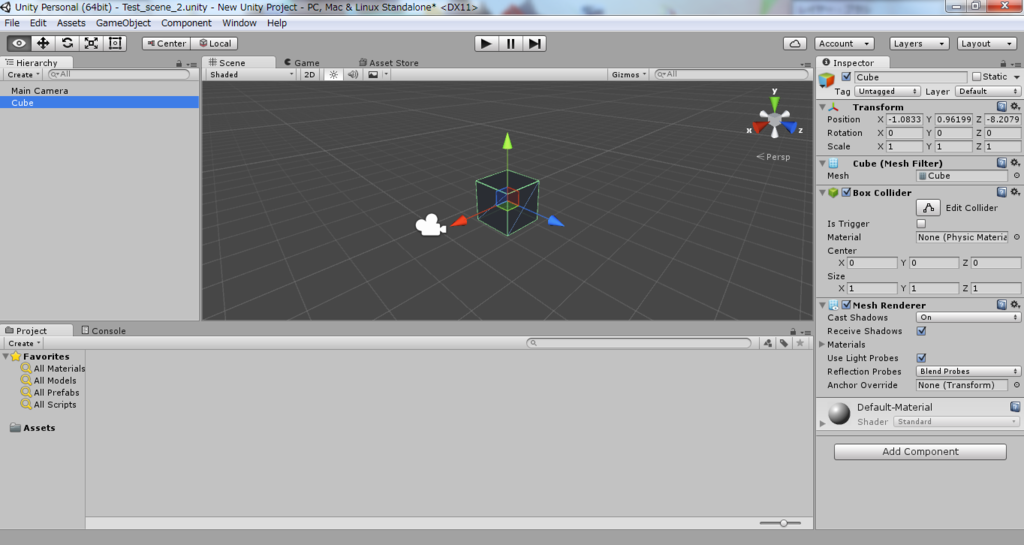The height and width of the screenshot is (545, 1024).
Task: Start Play mode
Action: click(x=485, y=43)
